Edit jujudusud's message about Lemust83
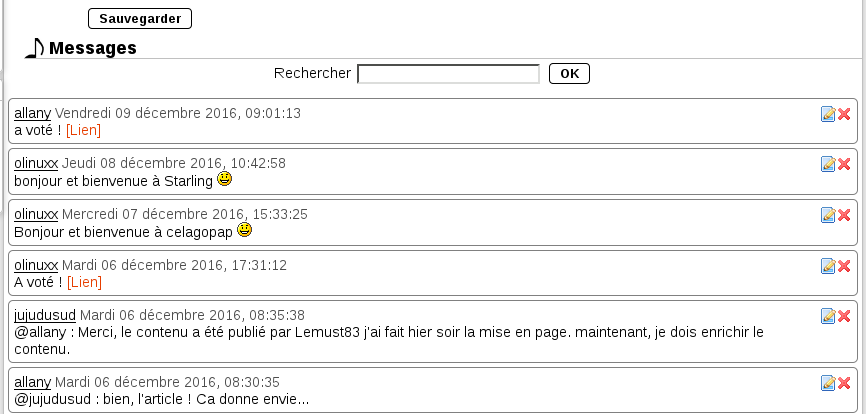This screenshot has width=866, height=414. click(828, 316)
